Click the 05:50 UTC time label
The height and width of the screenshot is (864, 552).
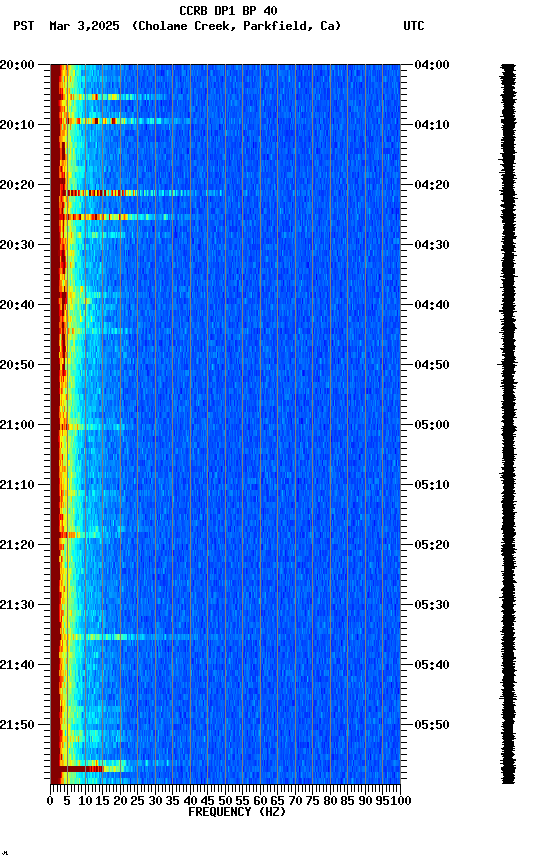point(432,725)
